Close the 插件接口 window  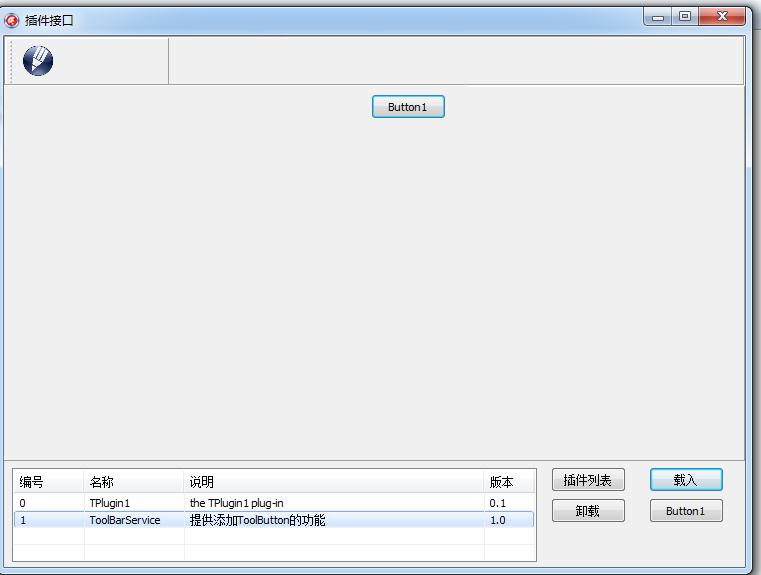point(722,17)
